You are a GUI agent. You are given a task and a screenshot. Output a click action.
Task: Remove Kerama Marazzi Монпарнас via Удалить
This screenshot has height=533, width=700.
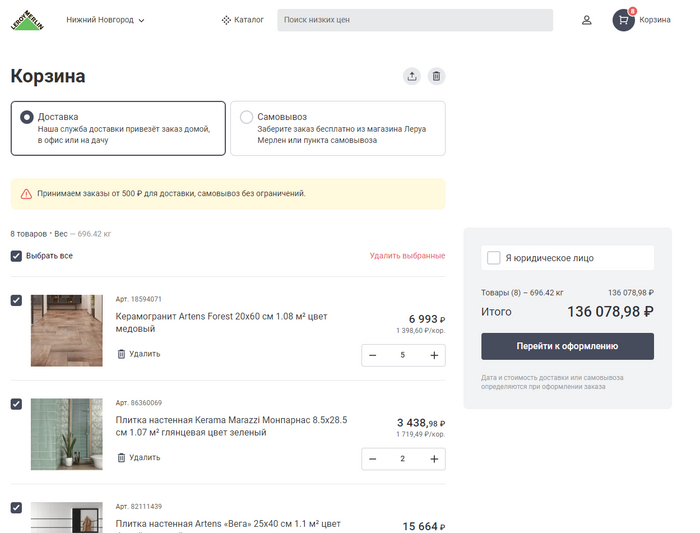tap(139, 458)
